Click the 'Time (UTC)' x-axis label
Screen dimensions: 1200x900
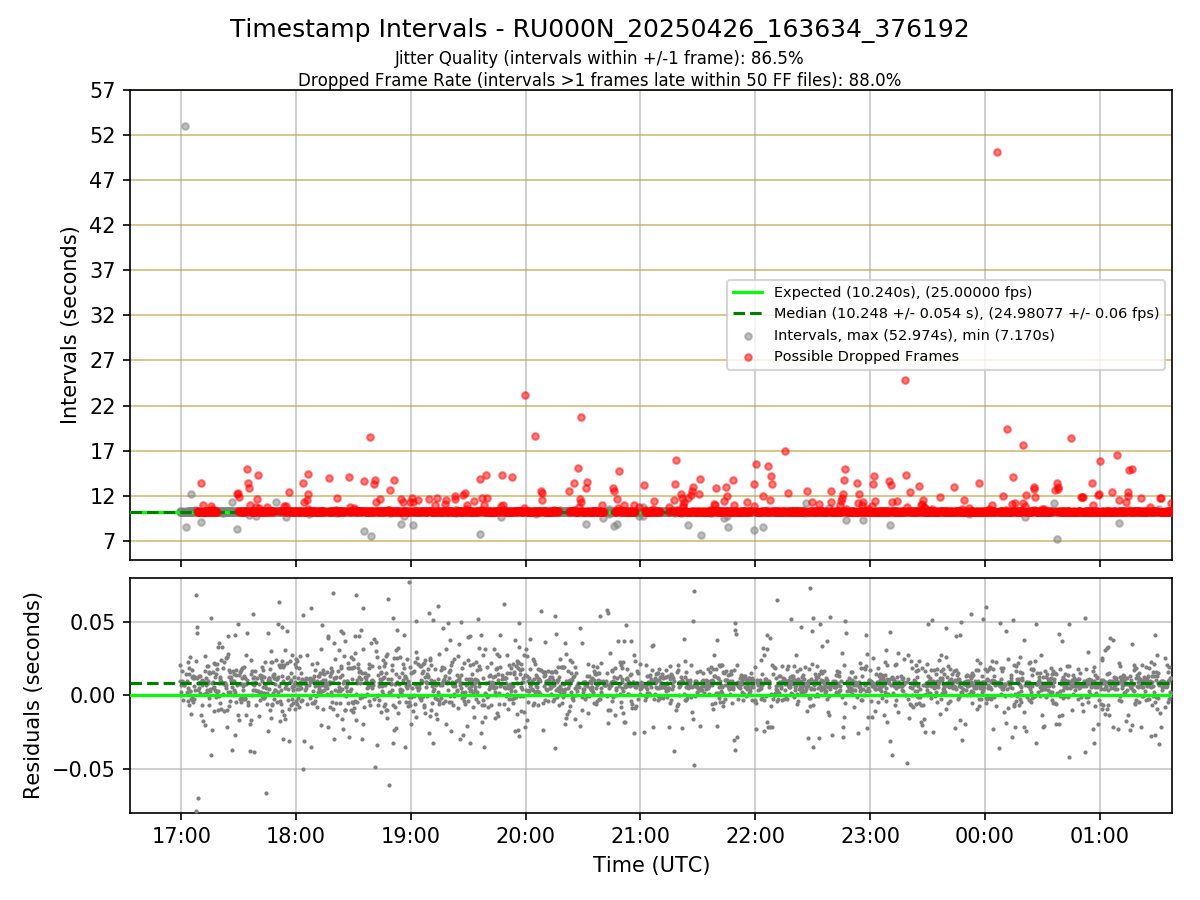[651, 865]
